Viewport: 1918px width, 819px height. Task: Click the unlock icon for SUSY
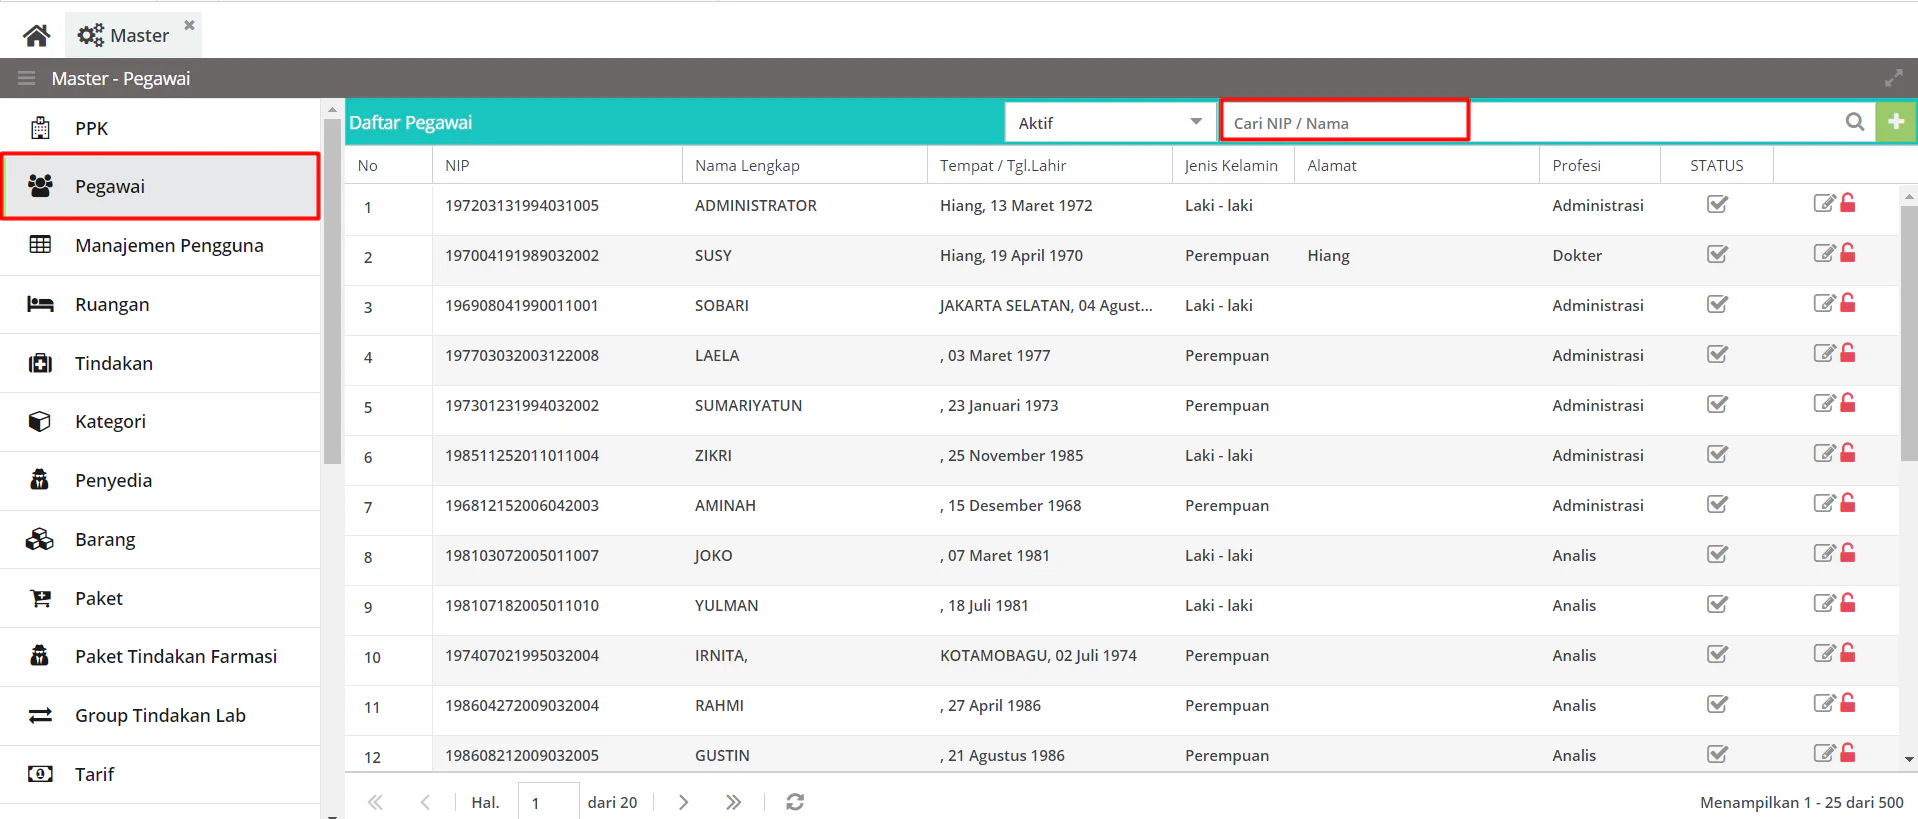coord(1848,253)
